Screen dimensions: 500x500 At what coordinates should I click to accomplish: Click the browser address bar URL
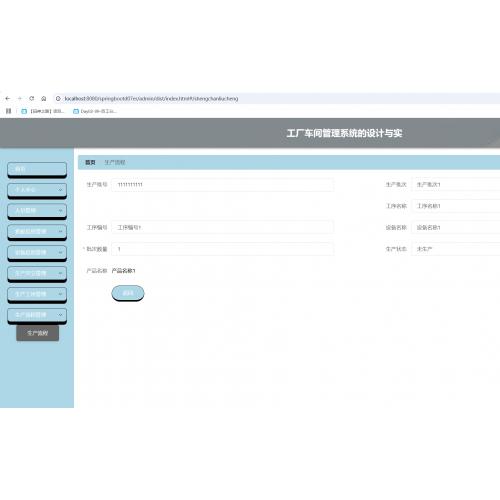(151, 99)
